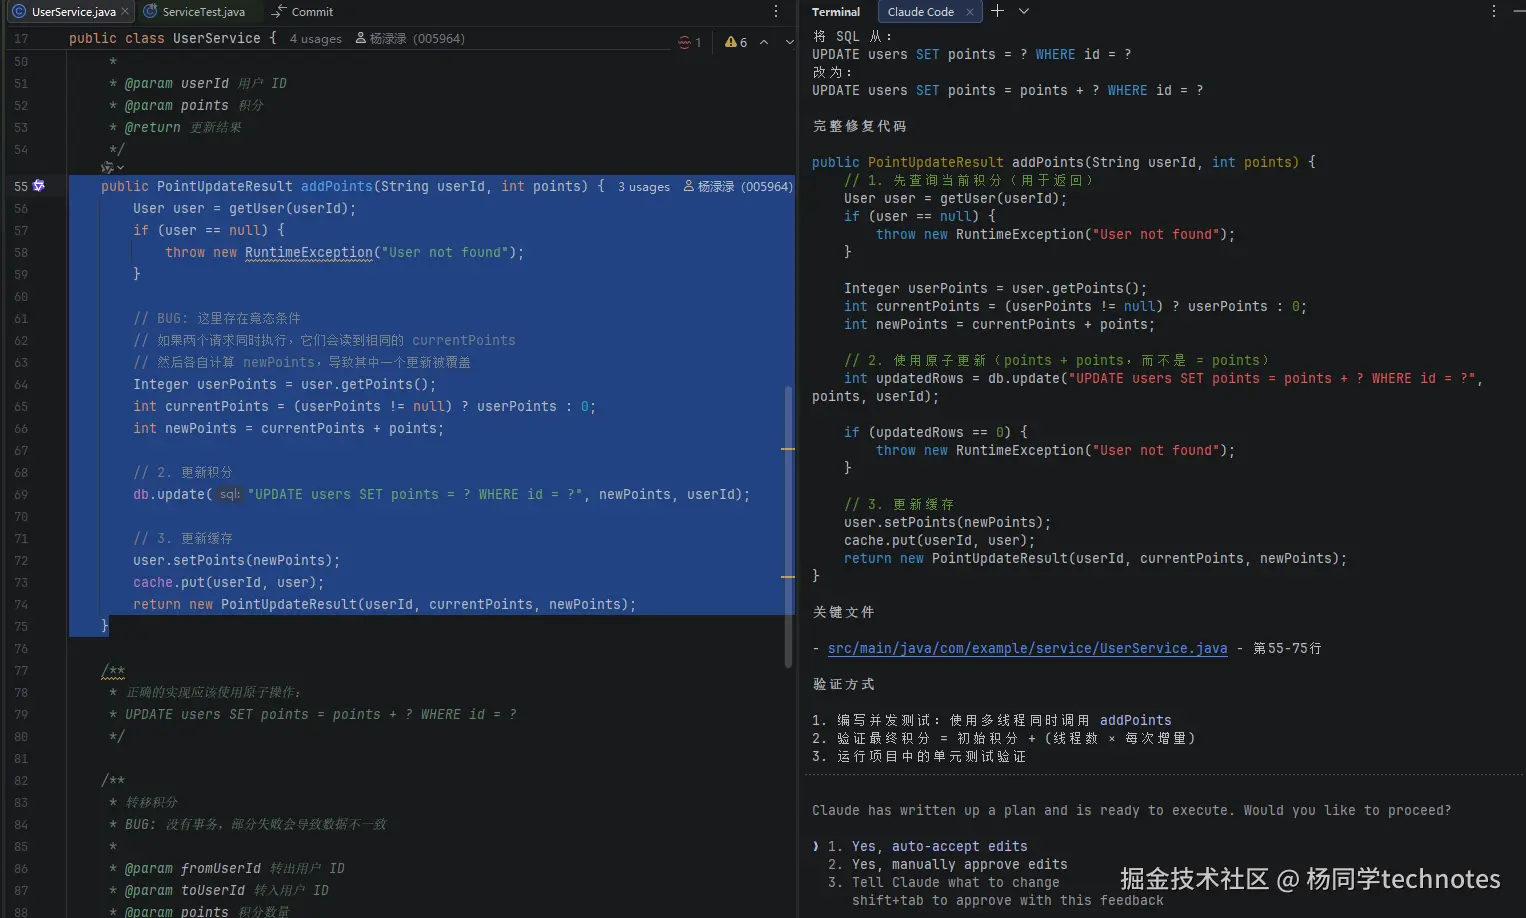Choose 'Yes, manually approve edits' option

(959, 864)
